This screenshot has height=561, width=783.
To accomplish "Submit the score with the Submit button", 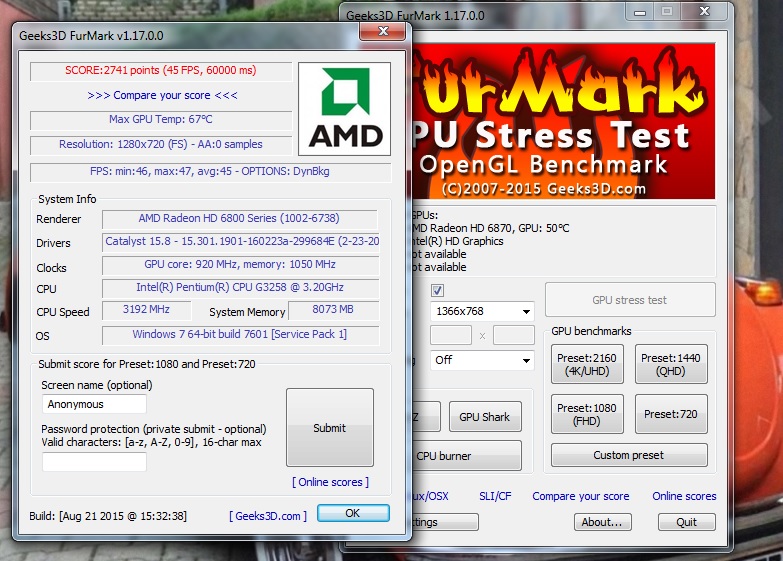I will tap(330, 428).
